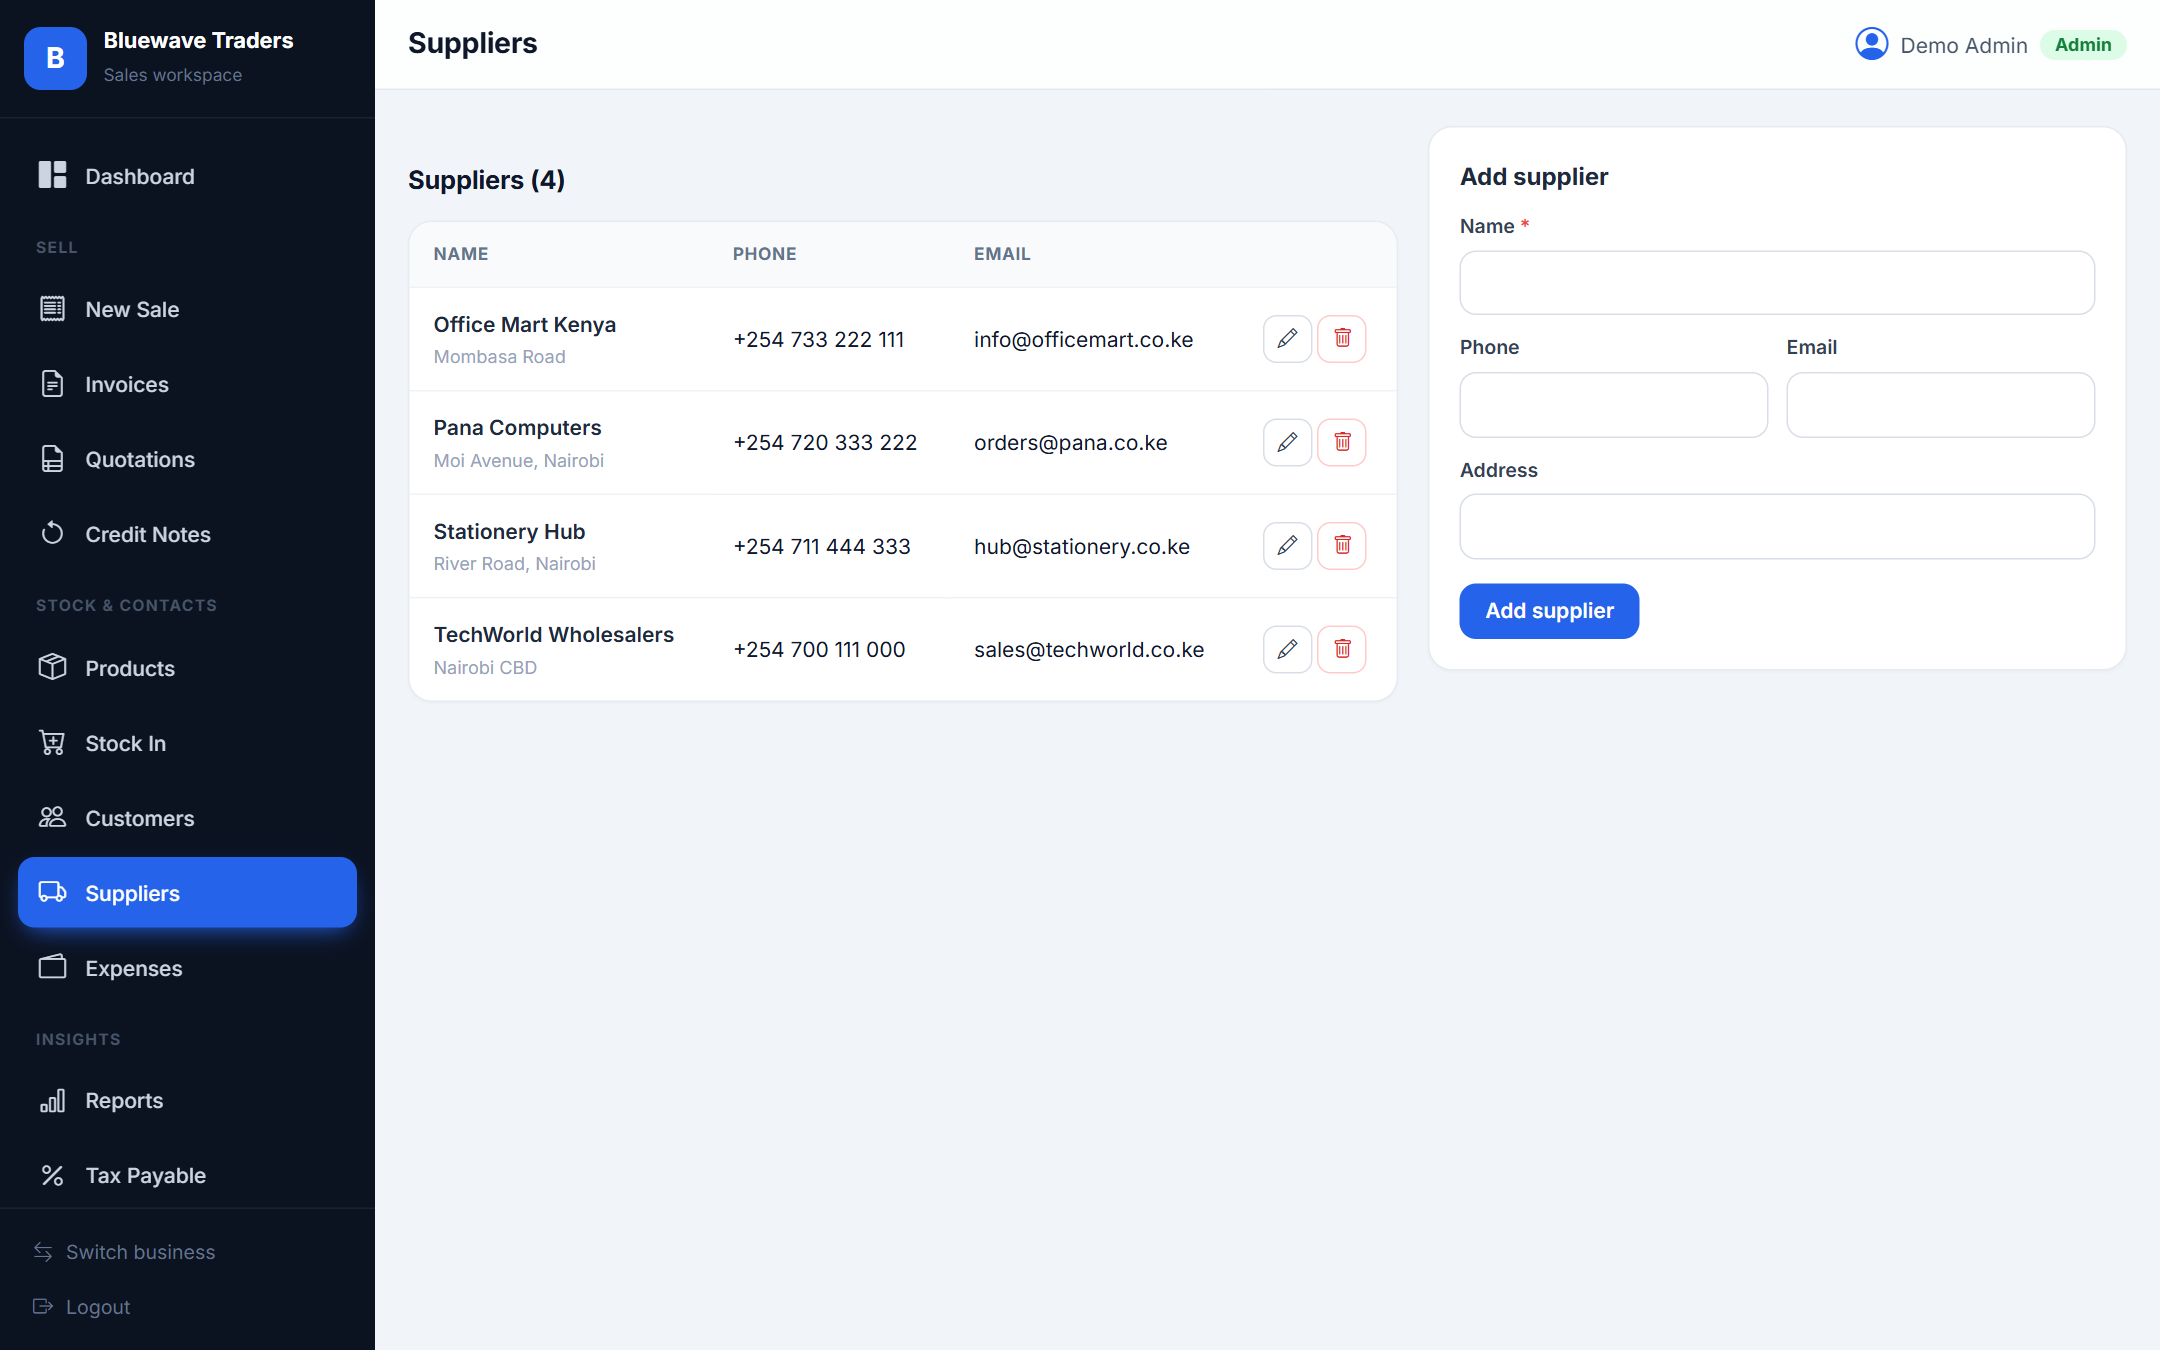
Task: Click the Expenses wallet icon
Action: point(52,967)
